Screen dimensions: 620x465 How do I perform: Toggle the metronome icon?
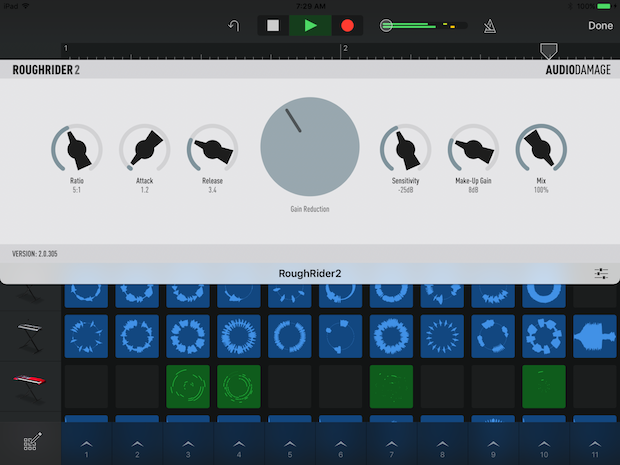click(490, 26)
